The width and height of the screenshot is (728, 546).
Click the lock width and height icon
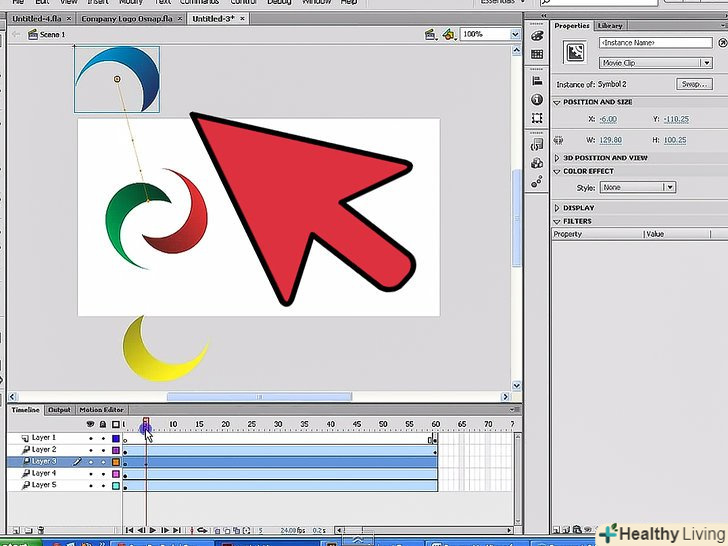558,140
